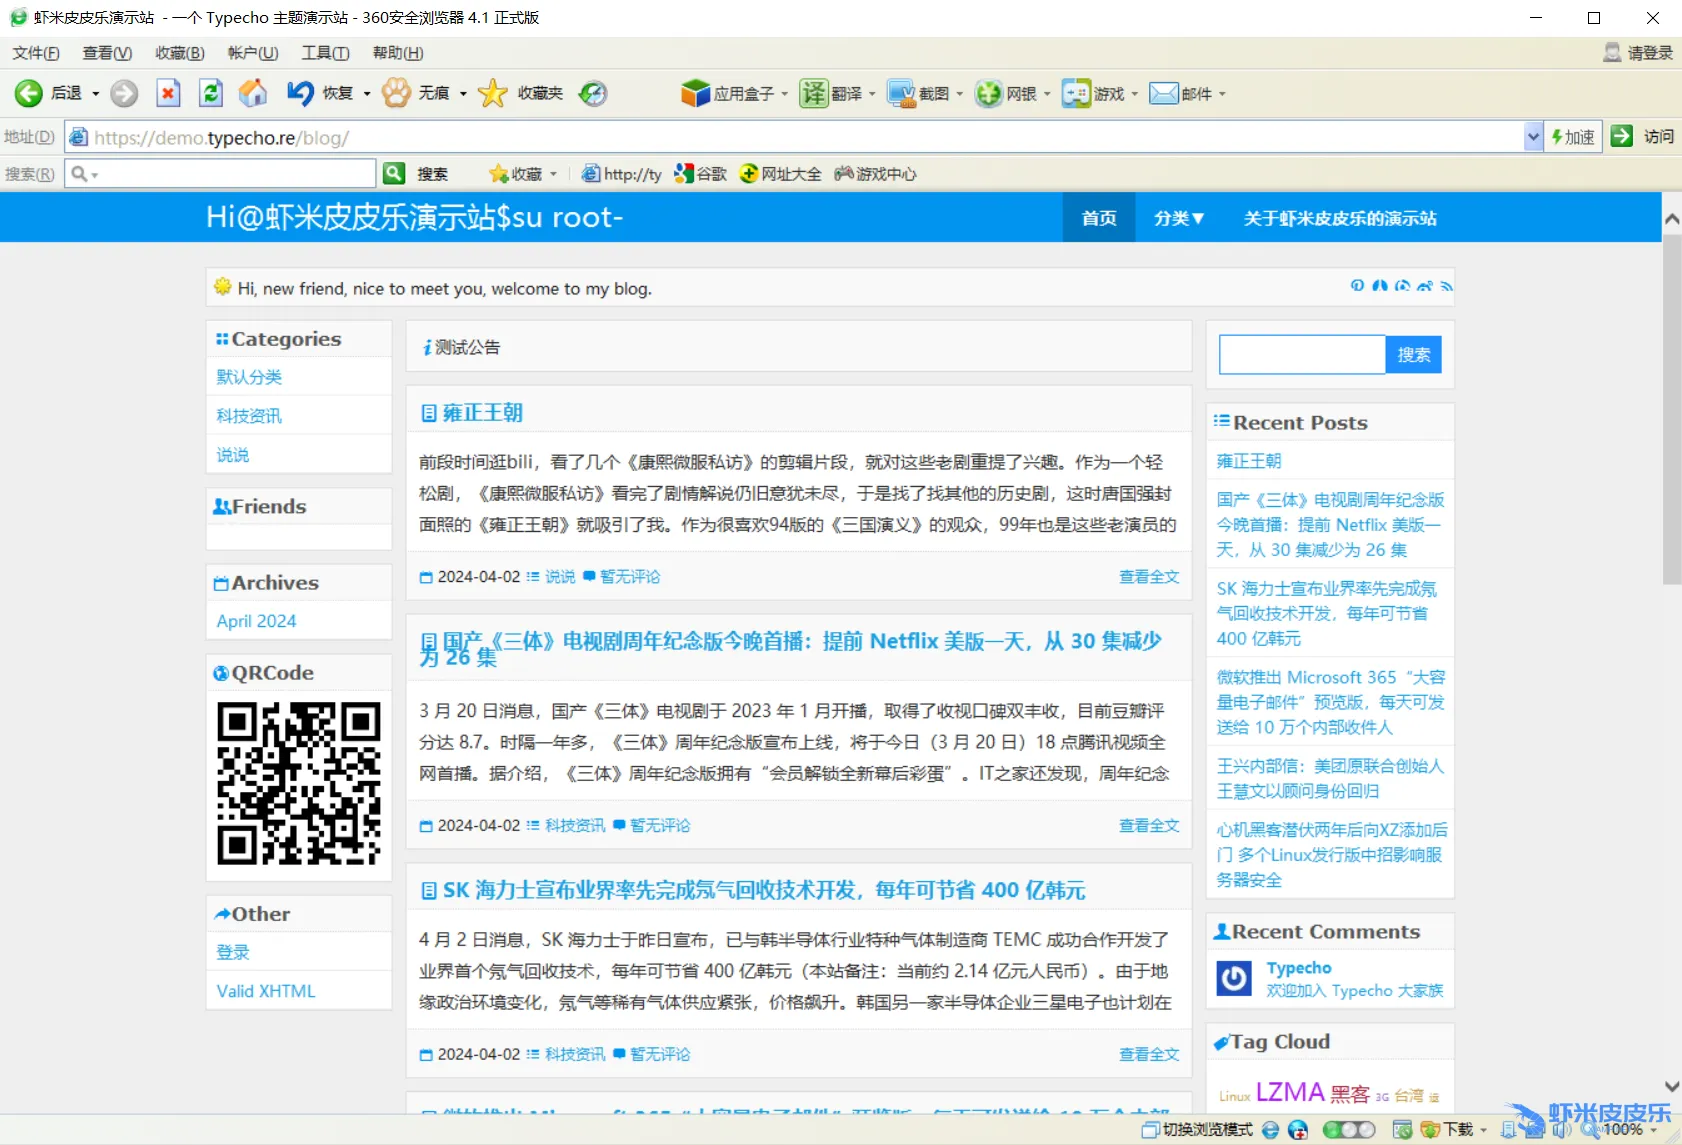Go to the browser home page icon

coord(253,93)
